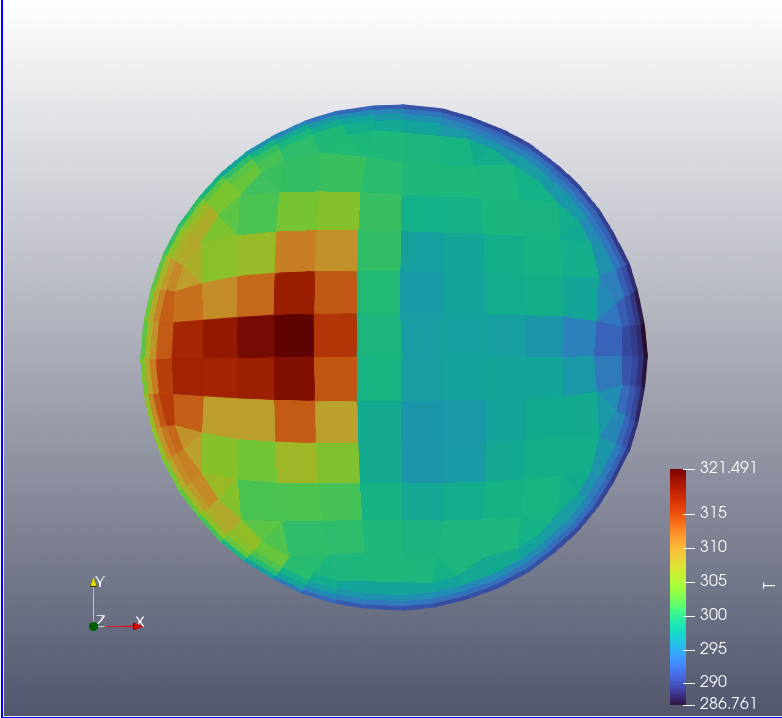Click the legend title T
Viewport: 782px width, 718px height.
768,585
